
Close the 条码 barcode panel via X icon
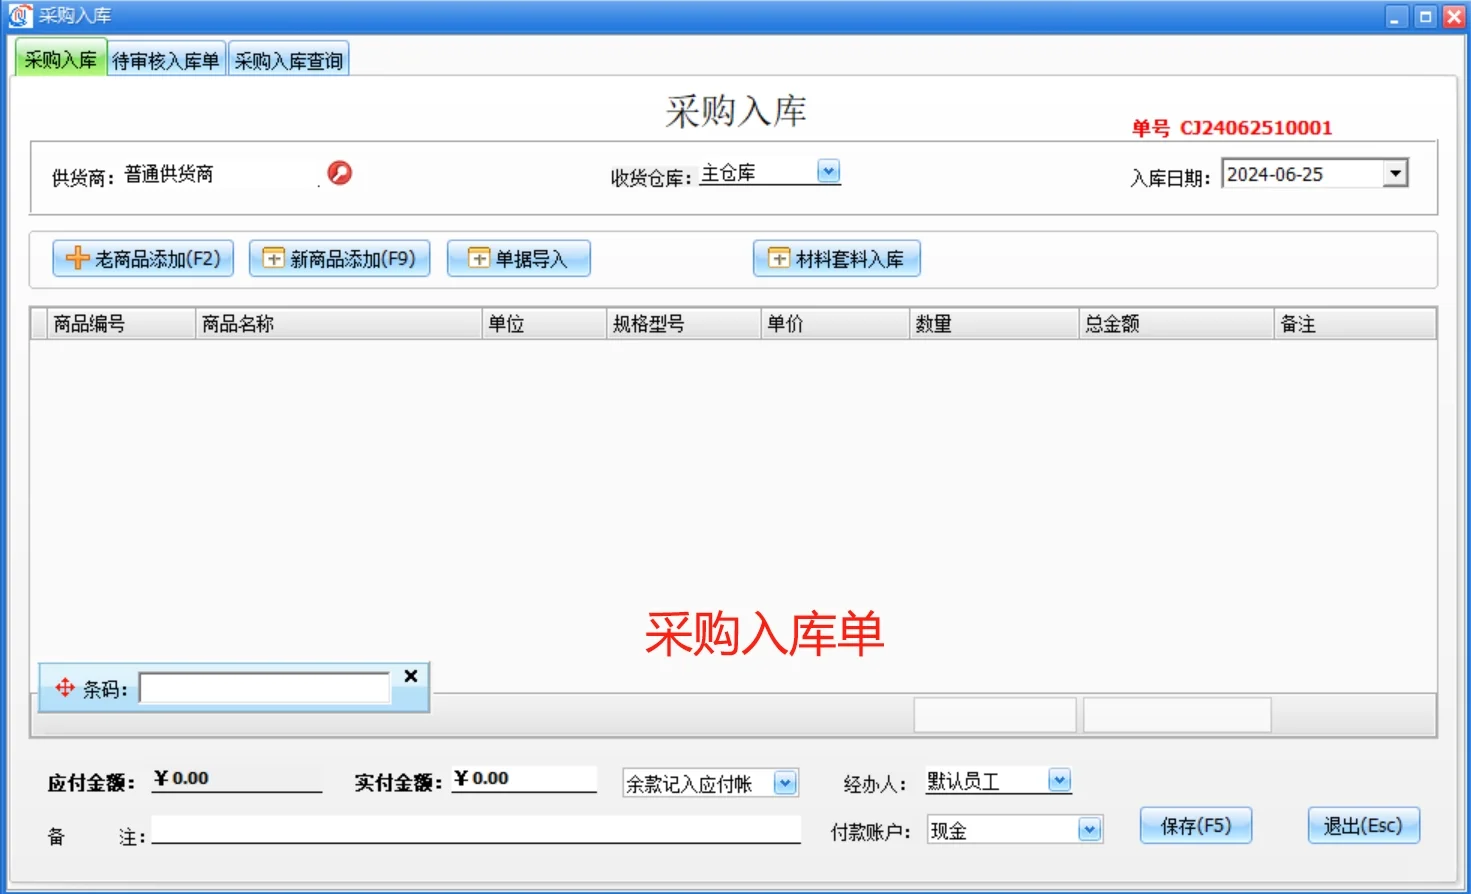pos(409,675)
